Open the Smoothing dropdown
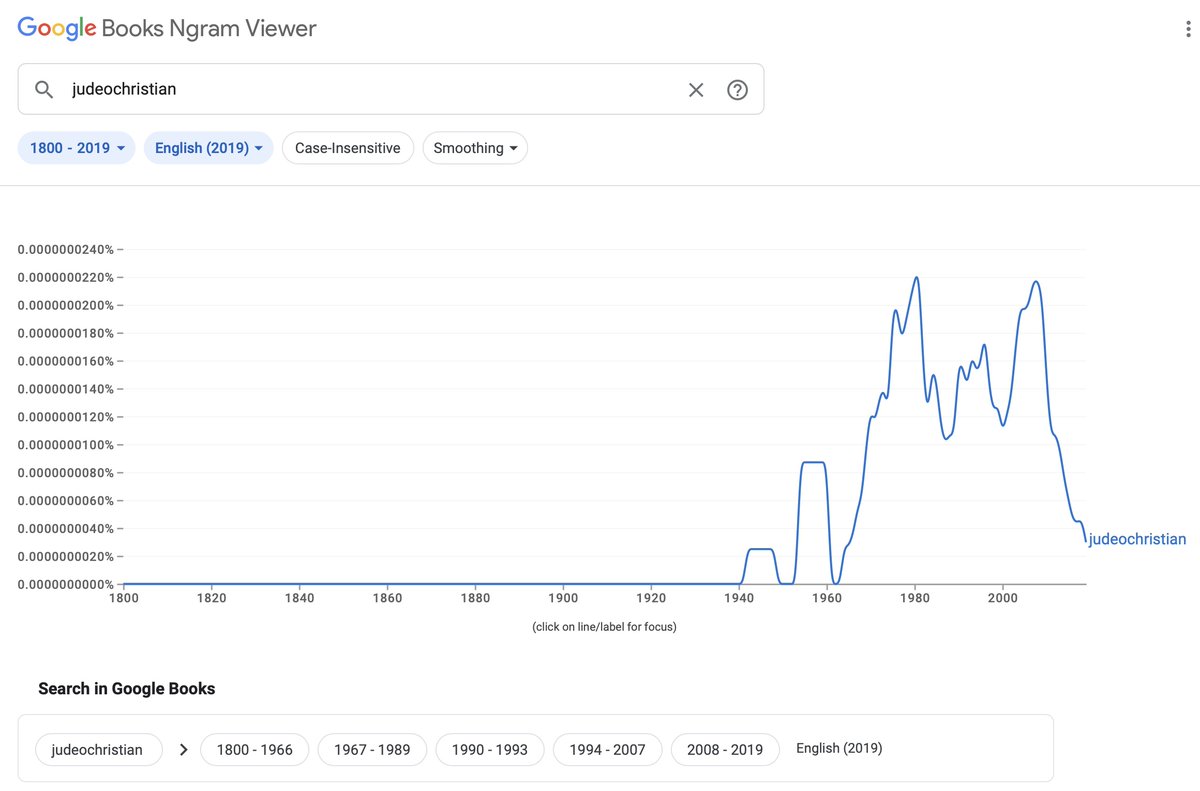 [475, 148]
